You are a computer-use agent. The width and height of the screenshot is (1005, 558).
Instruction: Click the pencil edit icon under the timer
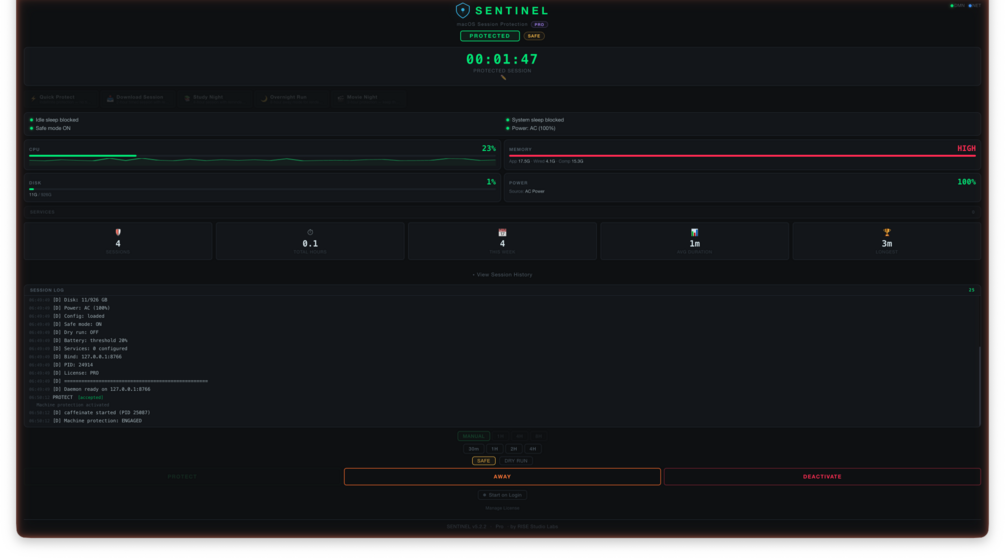(503, 78)
